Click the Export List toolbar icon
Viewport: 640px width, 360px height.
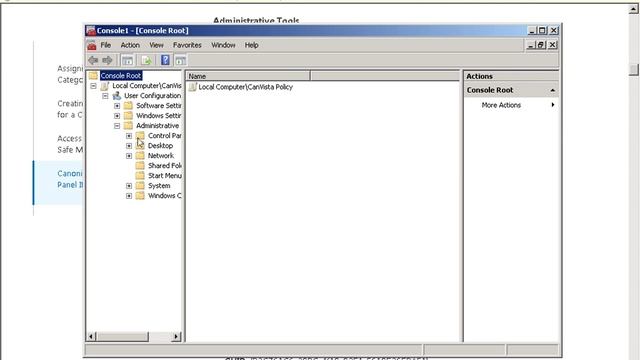coord(146,60)
